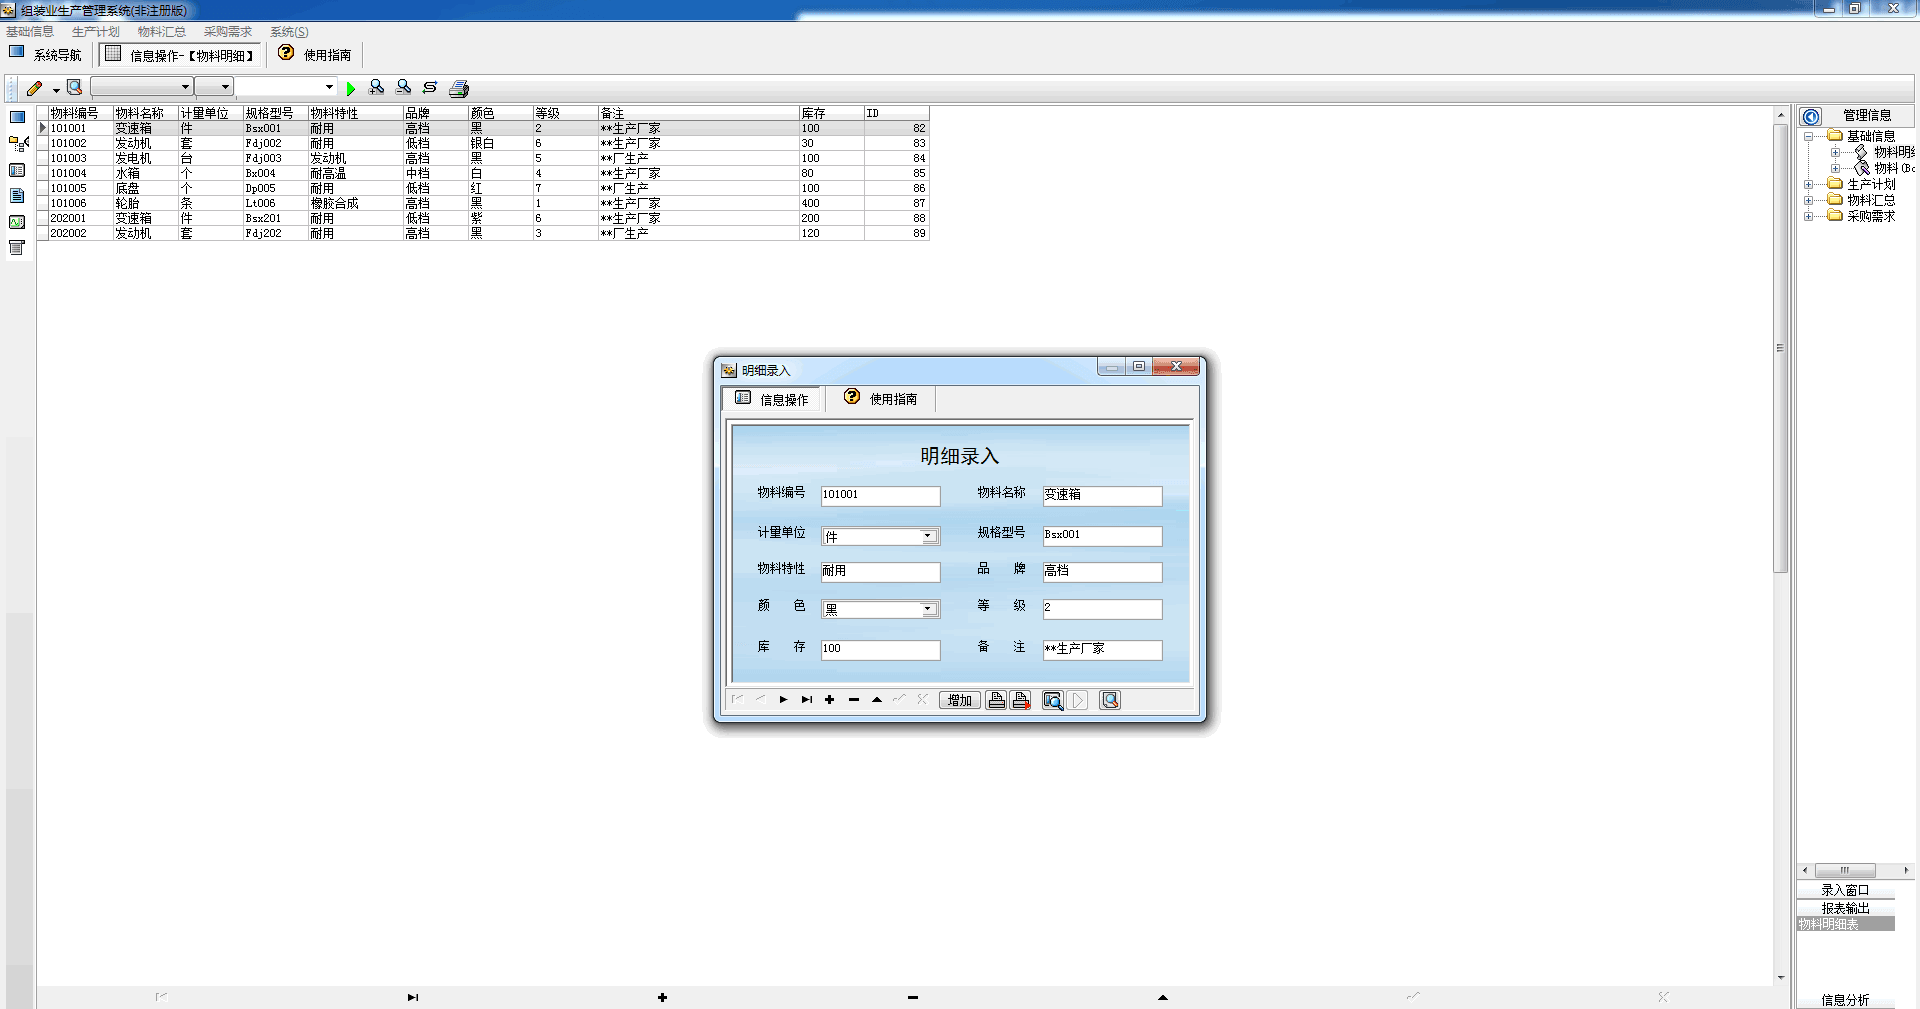1920x1009 pixels.
Task: Click the blue back arrow beside 管理信息
Action: 1811,116
